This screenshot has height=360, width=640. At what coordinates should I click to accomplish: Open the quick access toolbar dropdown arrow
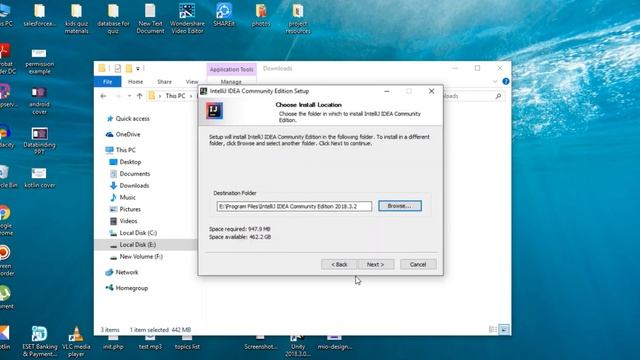pyautogui.click(x=138, y=68)
